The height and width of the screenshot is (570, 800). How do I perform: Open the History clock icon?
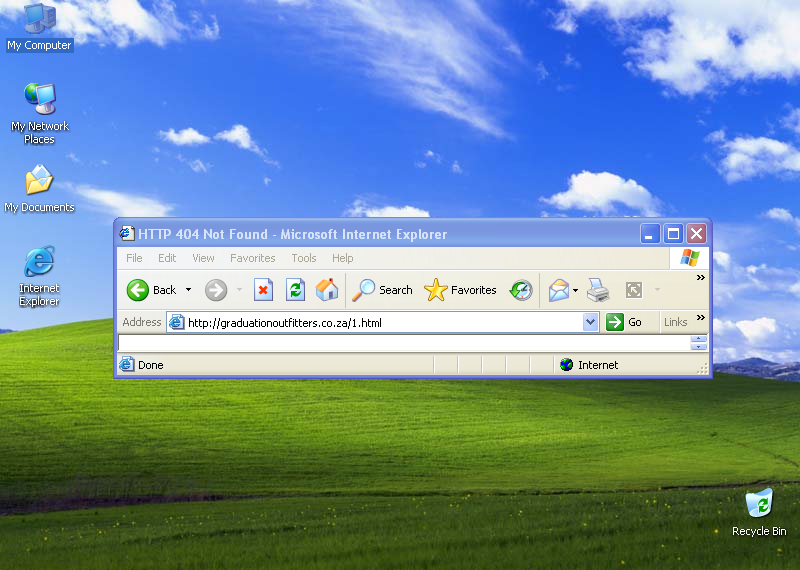(521, 290)
